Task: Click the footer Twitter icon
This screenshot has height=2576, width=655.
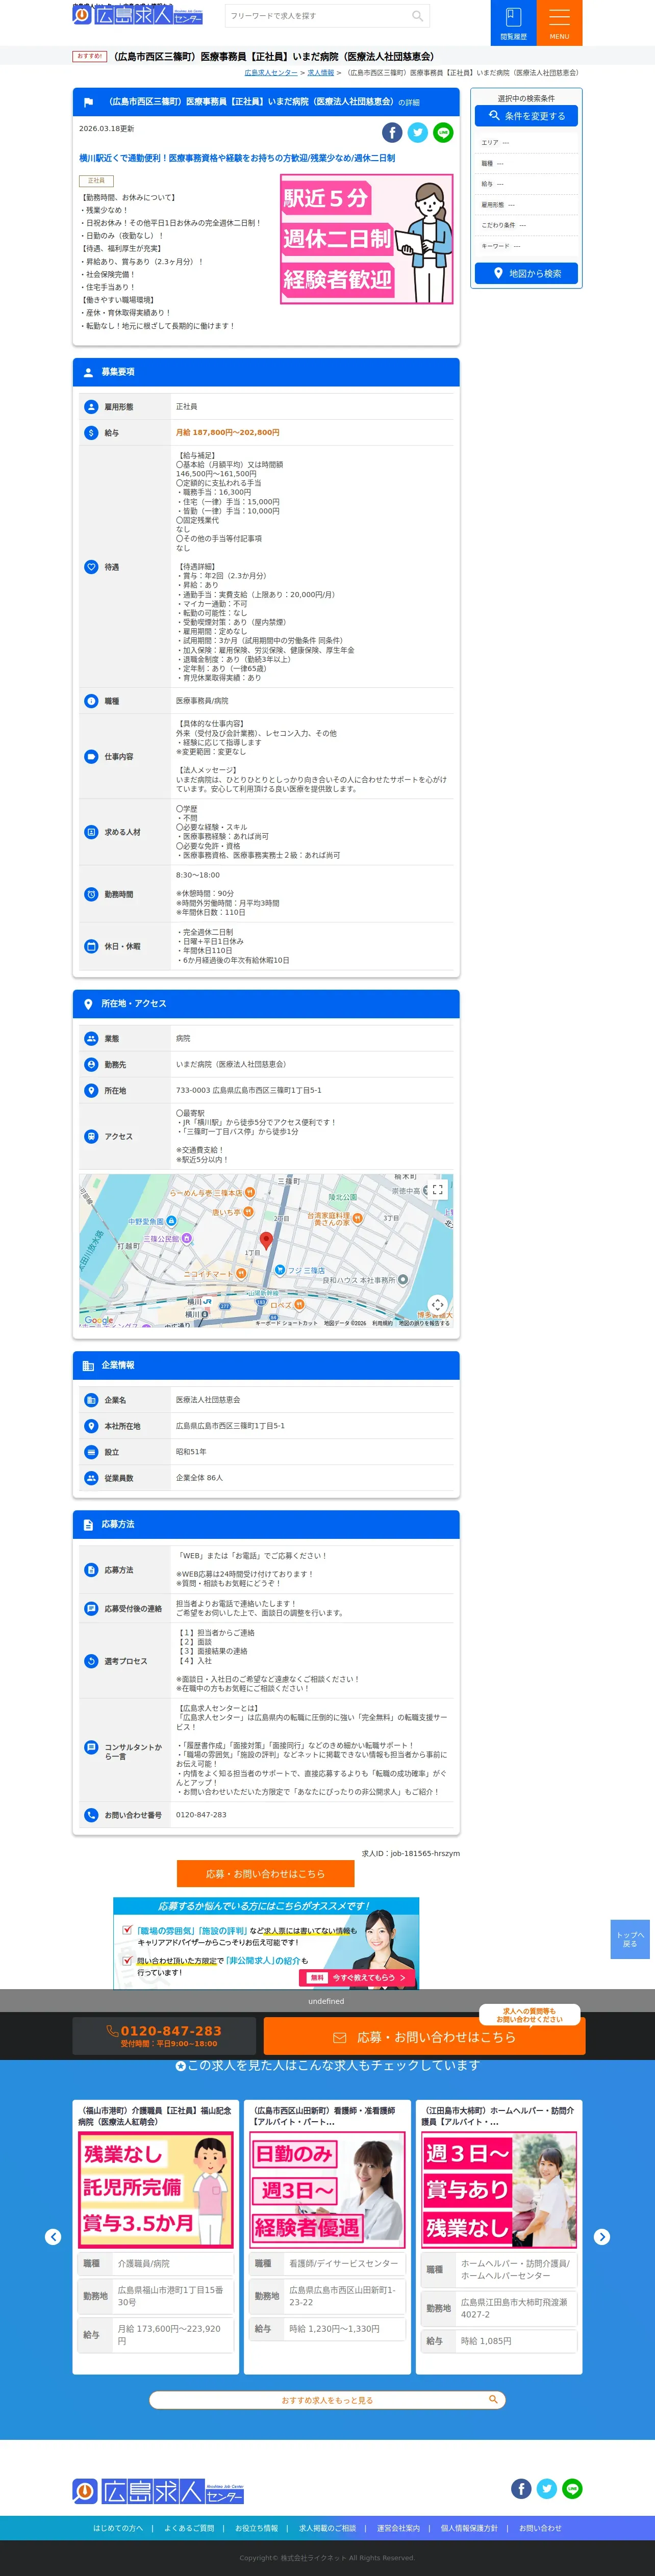Action: pyautogui.click(x=547, y=2488)
